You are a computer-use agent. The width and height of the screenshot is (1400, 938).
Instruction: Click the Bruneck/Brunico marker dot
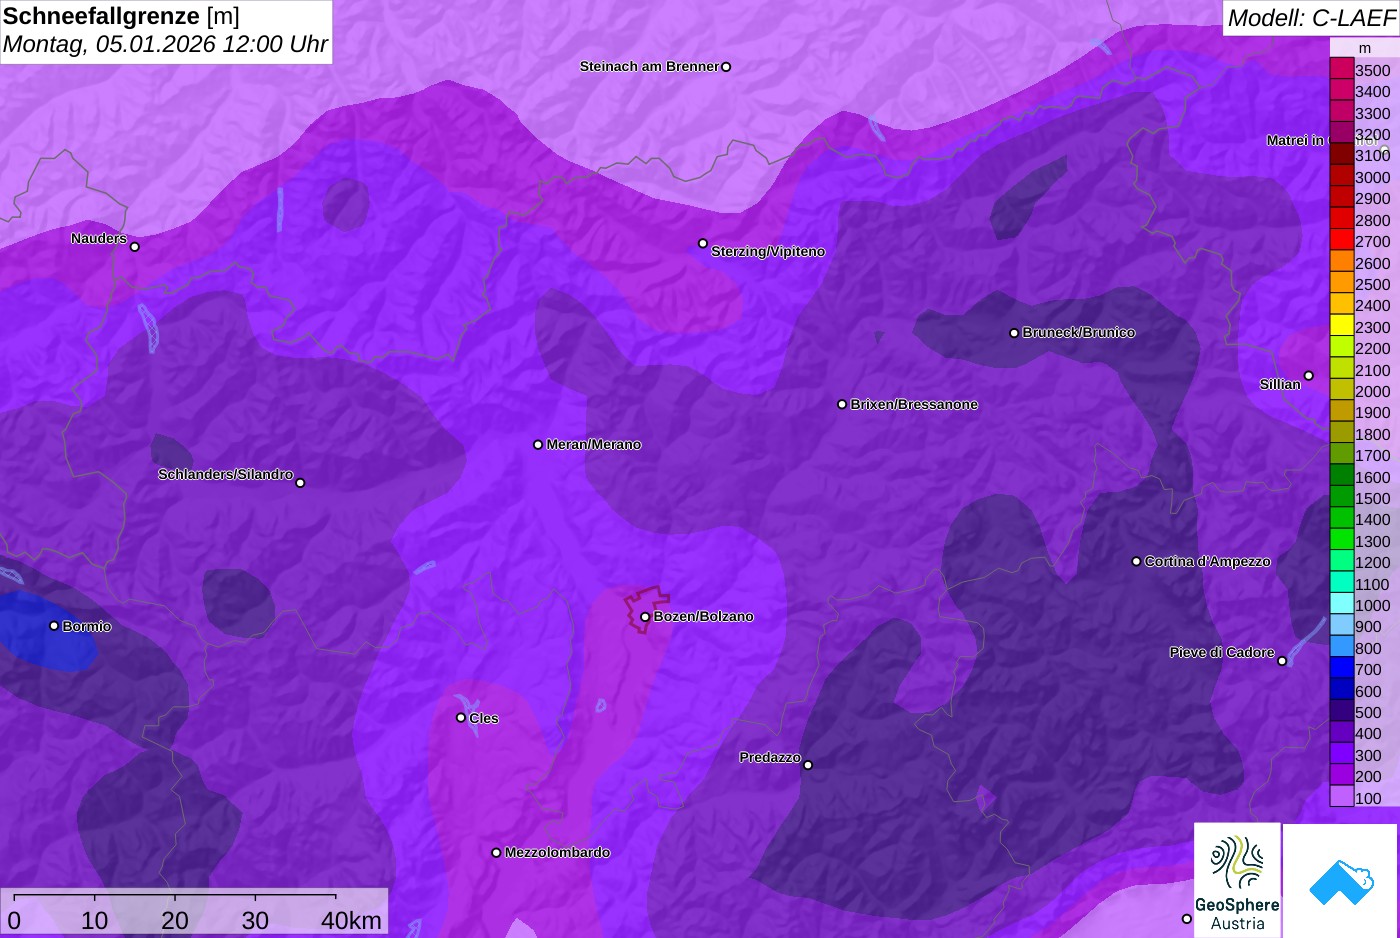tap(1014, 333)
